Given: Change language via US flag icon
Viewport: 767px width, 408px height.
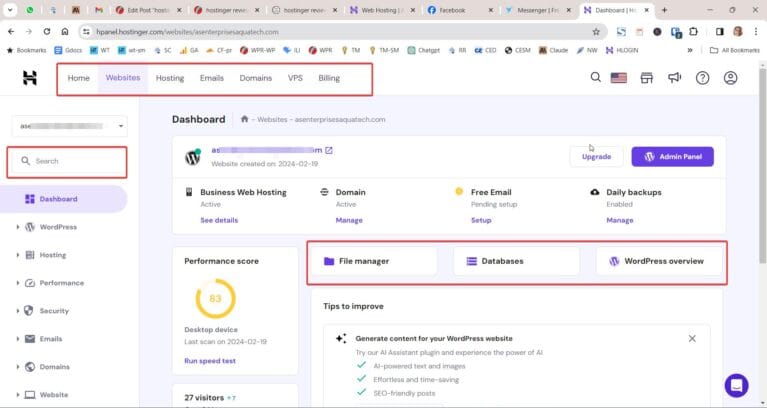Looking at the screenshot, I should click(618, 78).
